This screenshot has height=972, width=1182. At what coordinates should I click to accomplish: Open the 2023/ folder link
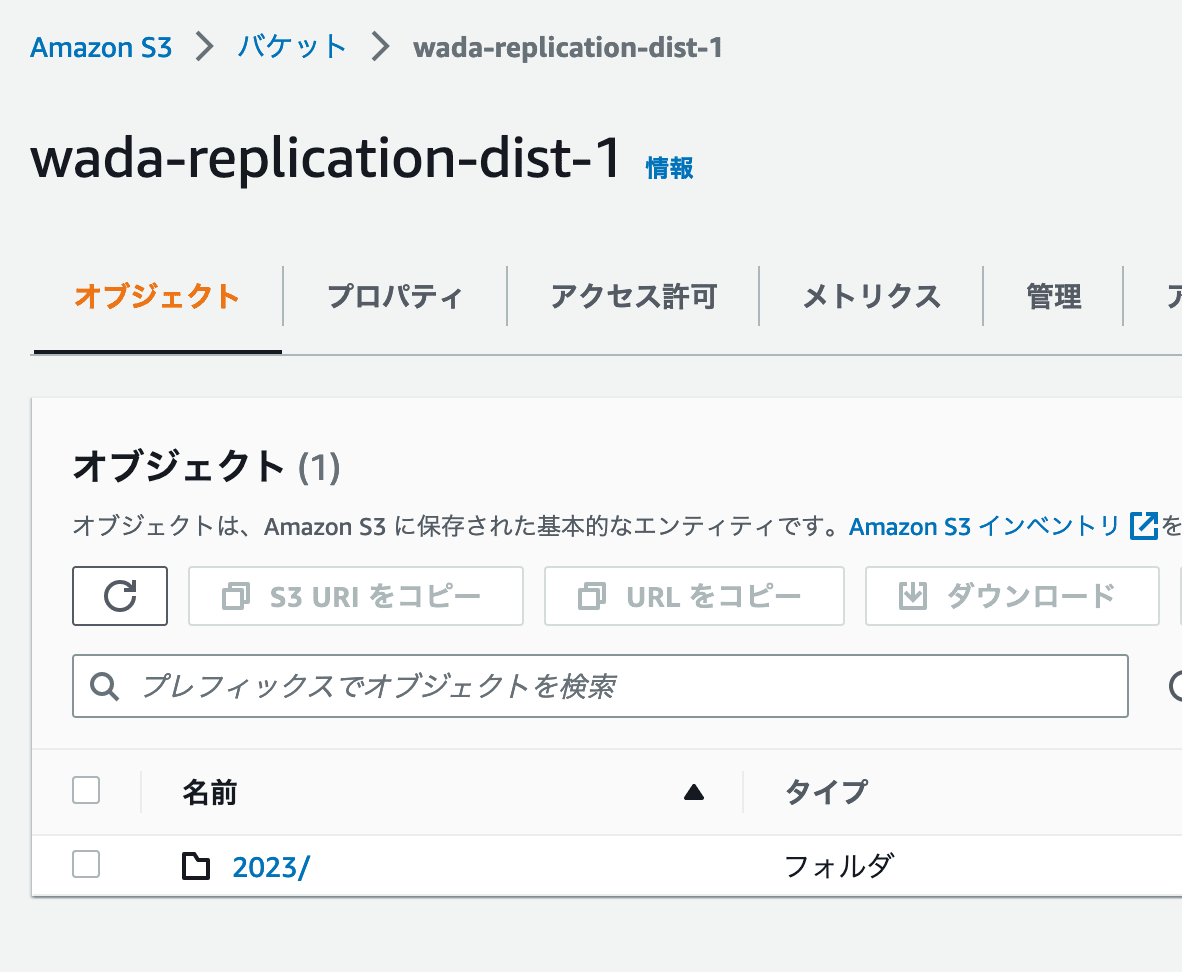tap(271, 867)
